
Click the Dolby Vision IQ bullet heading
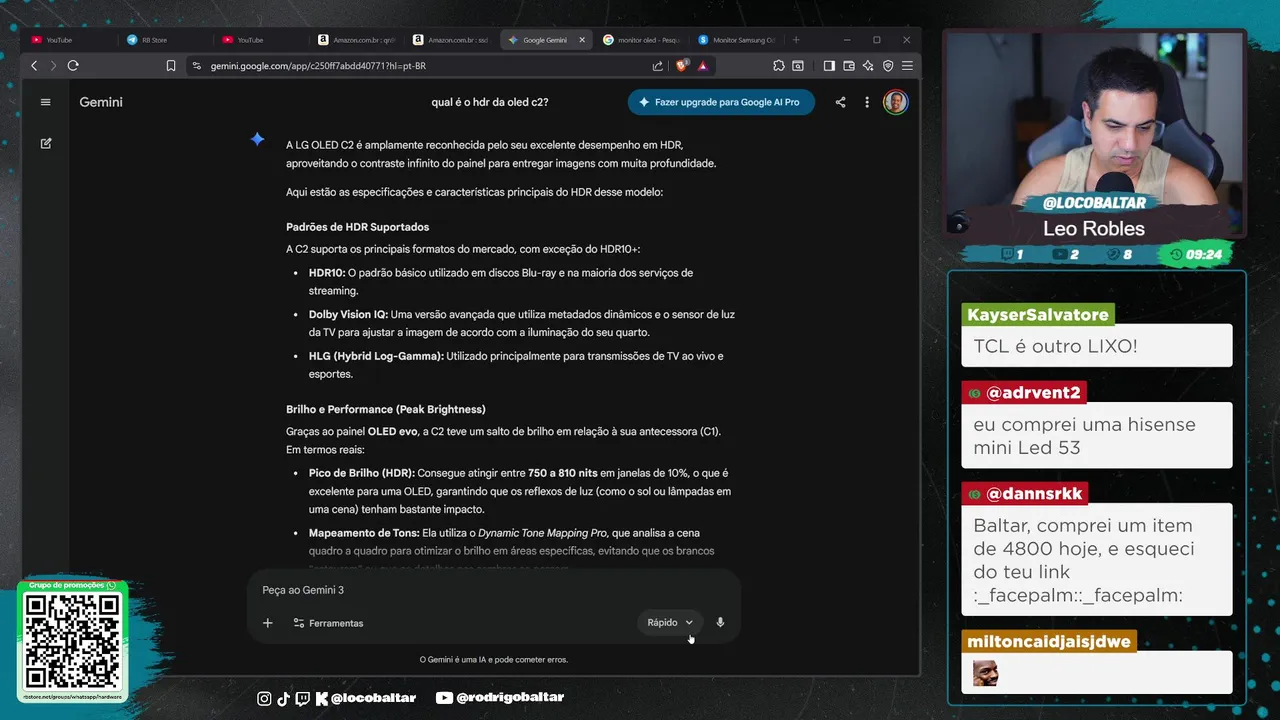[x=348, y=314]
